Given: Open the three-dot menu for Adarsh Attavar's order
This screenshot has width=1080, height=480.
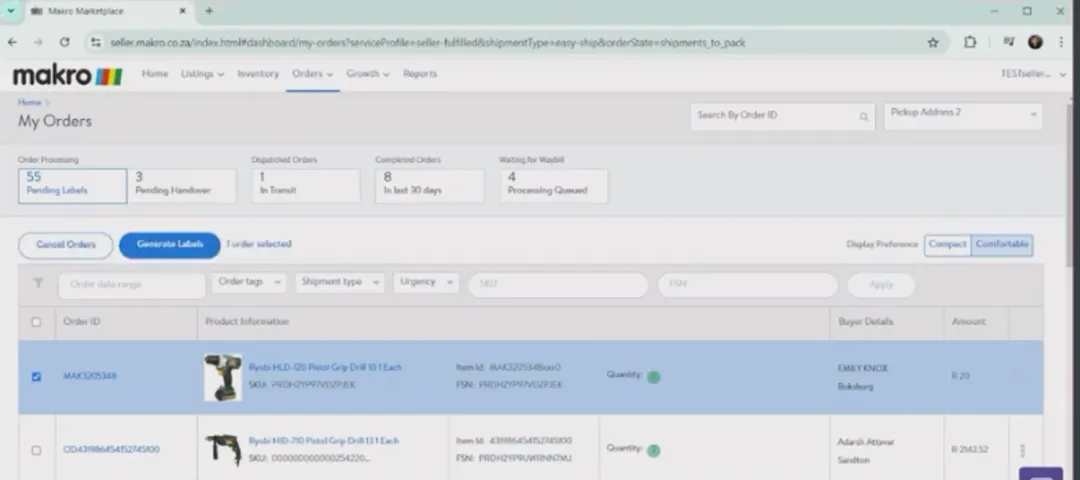Looking at the screenshot, I should point(1022,450).
